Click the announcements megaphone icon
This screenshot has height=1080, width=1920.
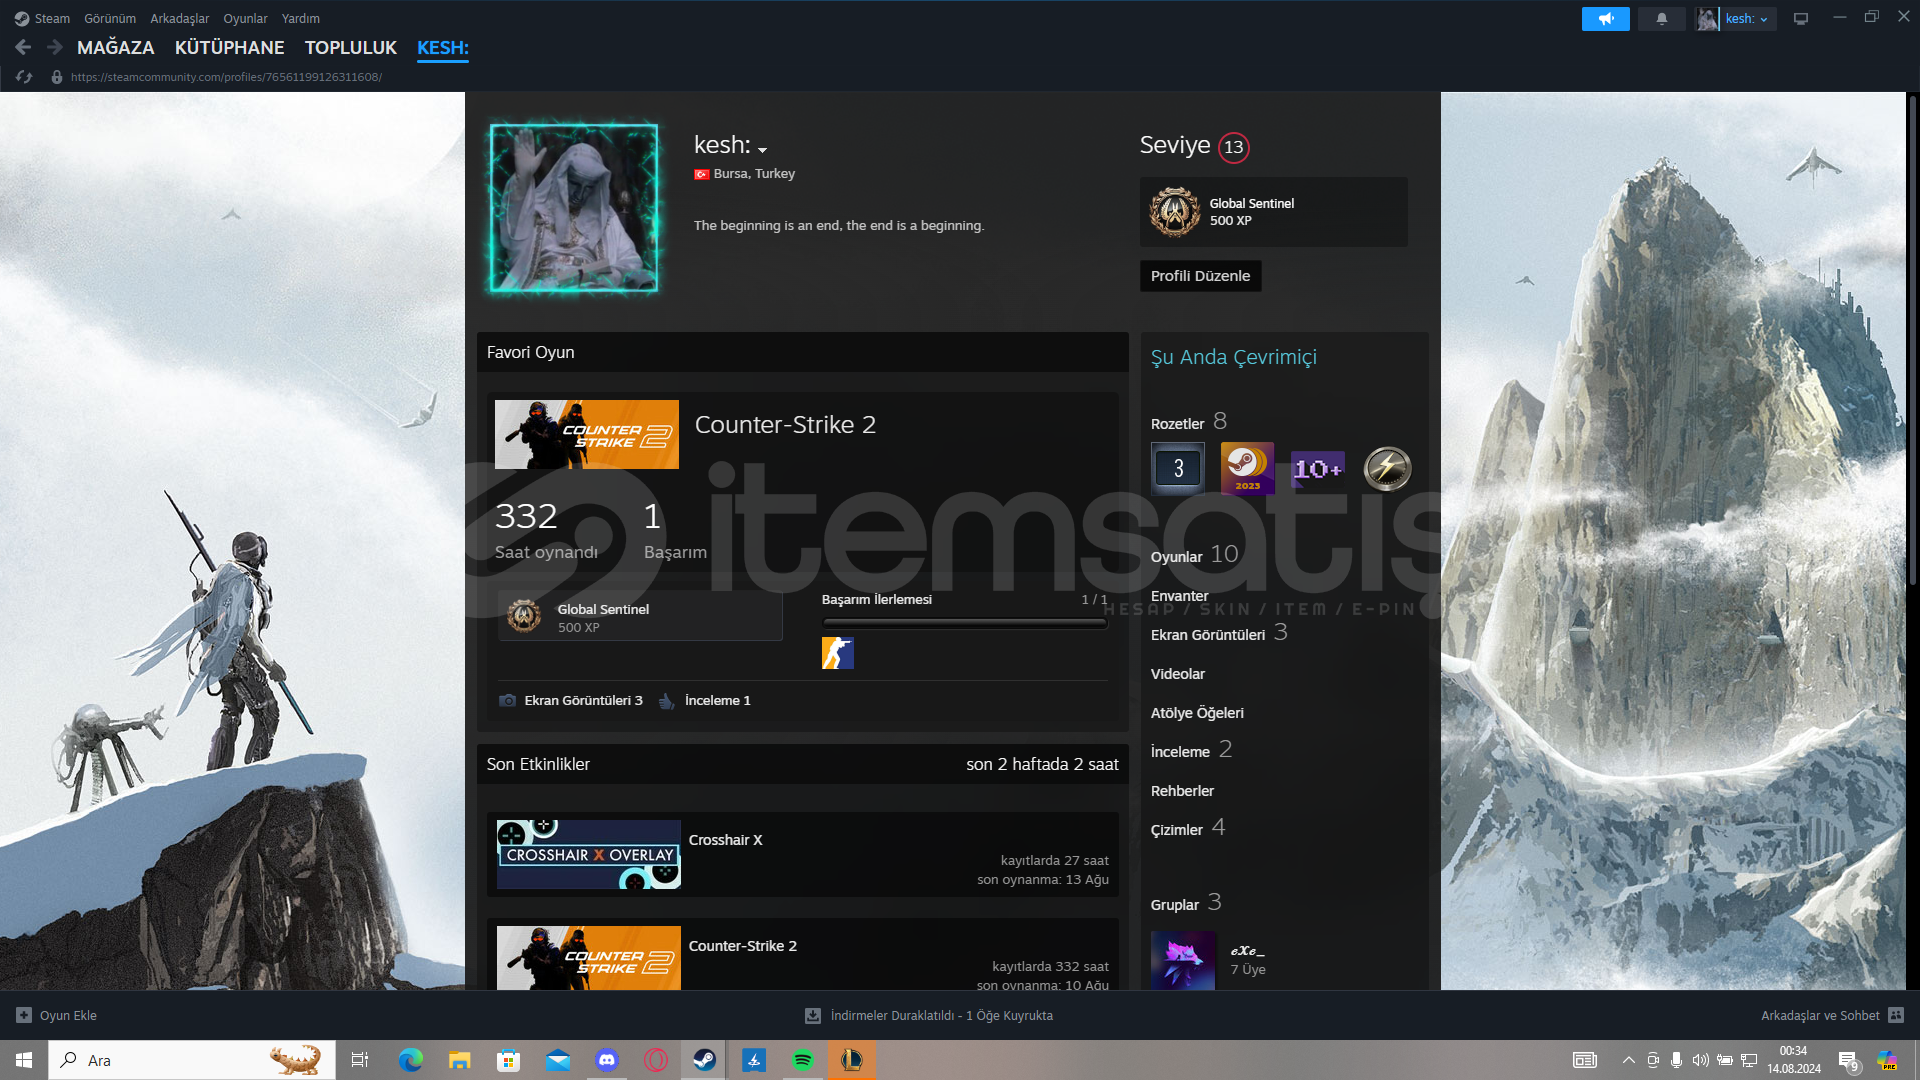(1605, 19)
